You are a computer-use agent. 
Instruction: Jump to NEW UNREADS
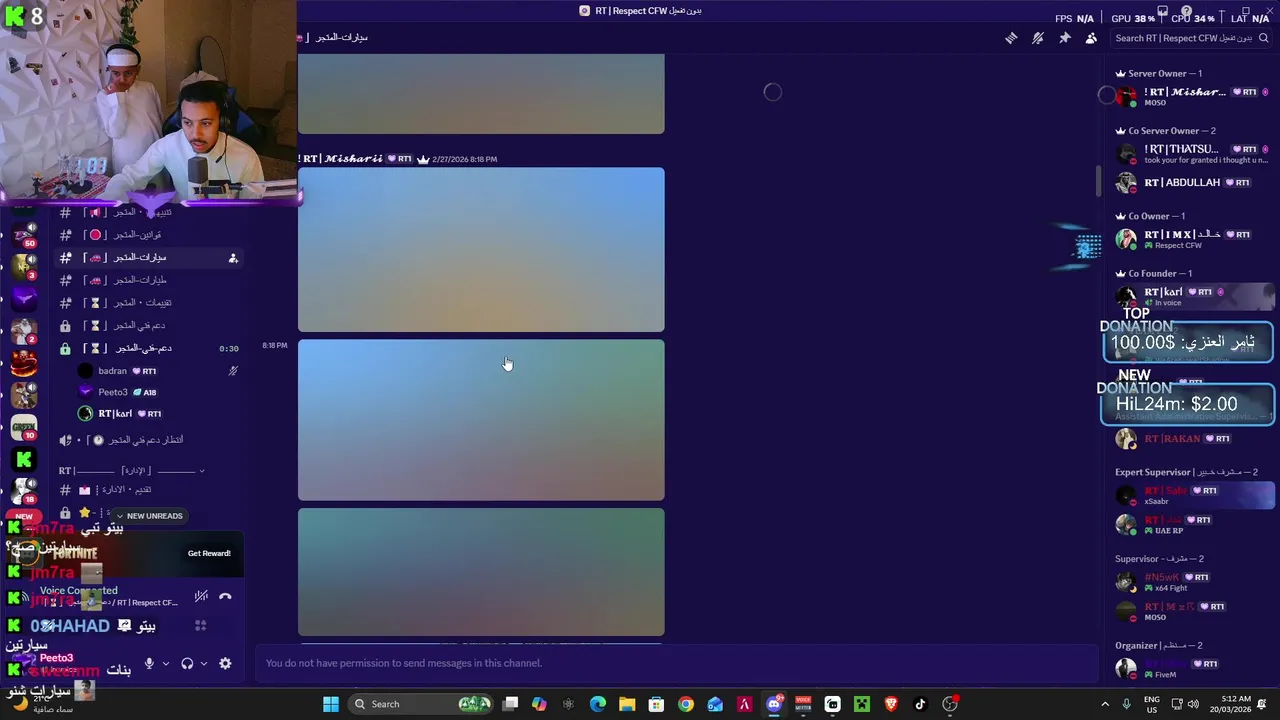pos(149,516)
